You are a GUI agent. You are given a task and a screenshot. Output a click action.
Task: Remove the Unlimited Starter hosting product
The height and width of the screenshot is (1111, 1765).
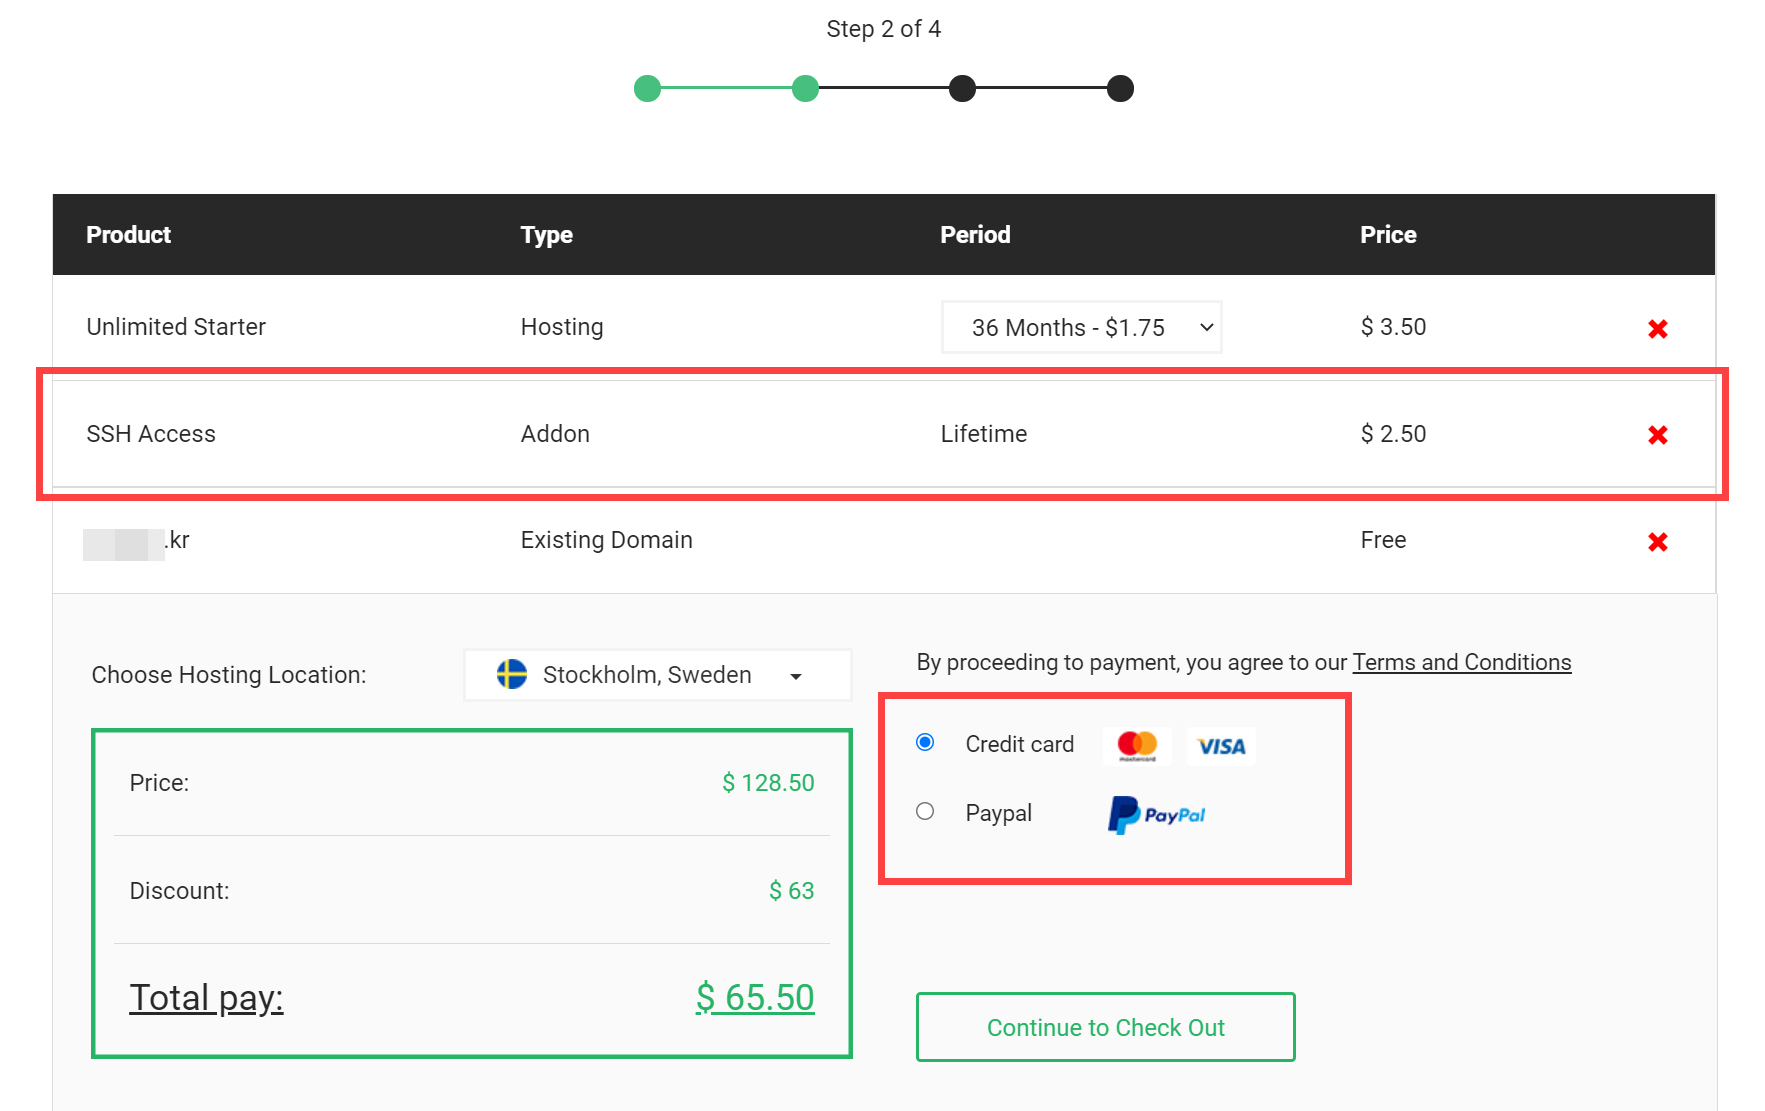(x=1658, y=328)
